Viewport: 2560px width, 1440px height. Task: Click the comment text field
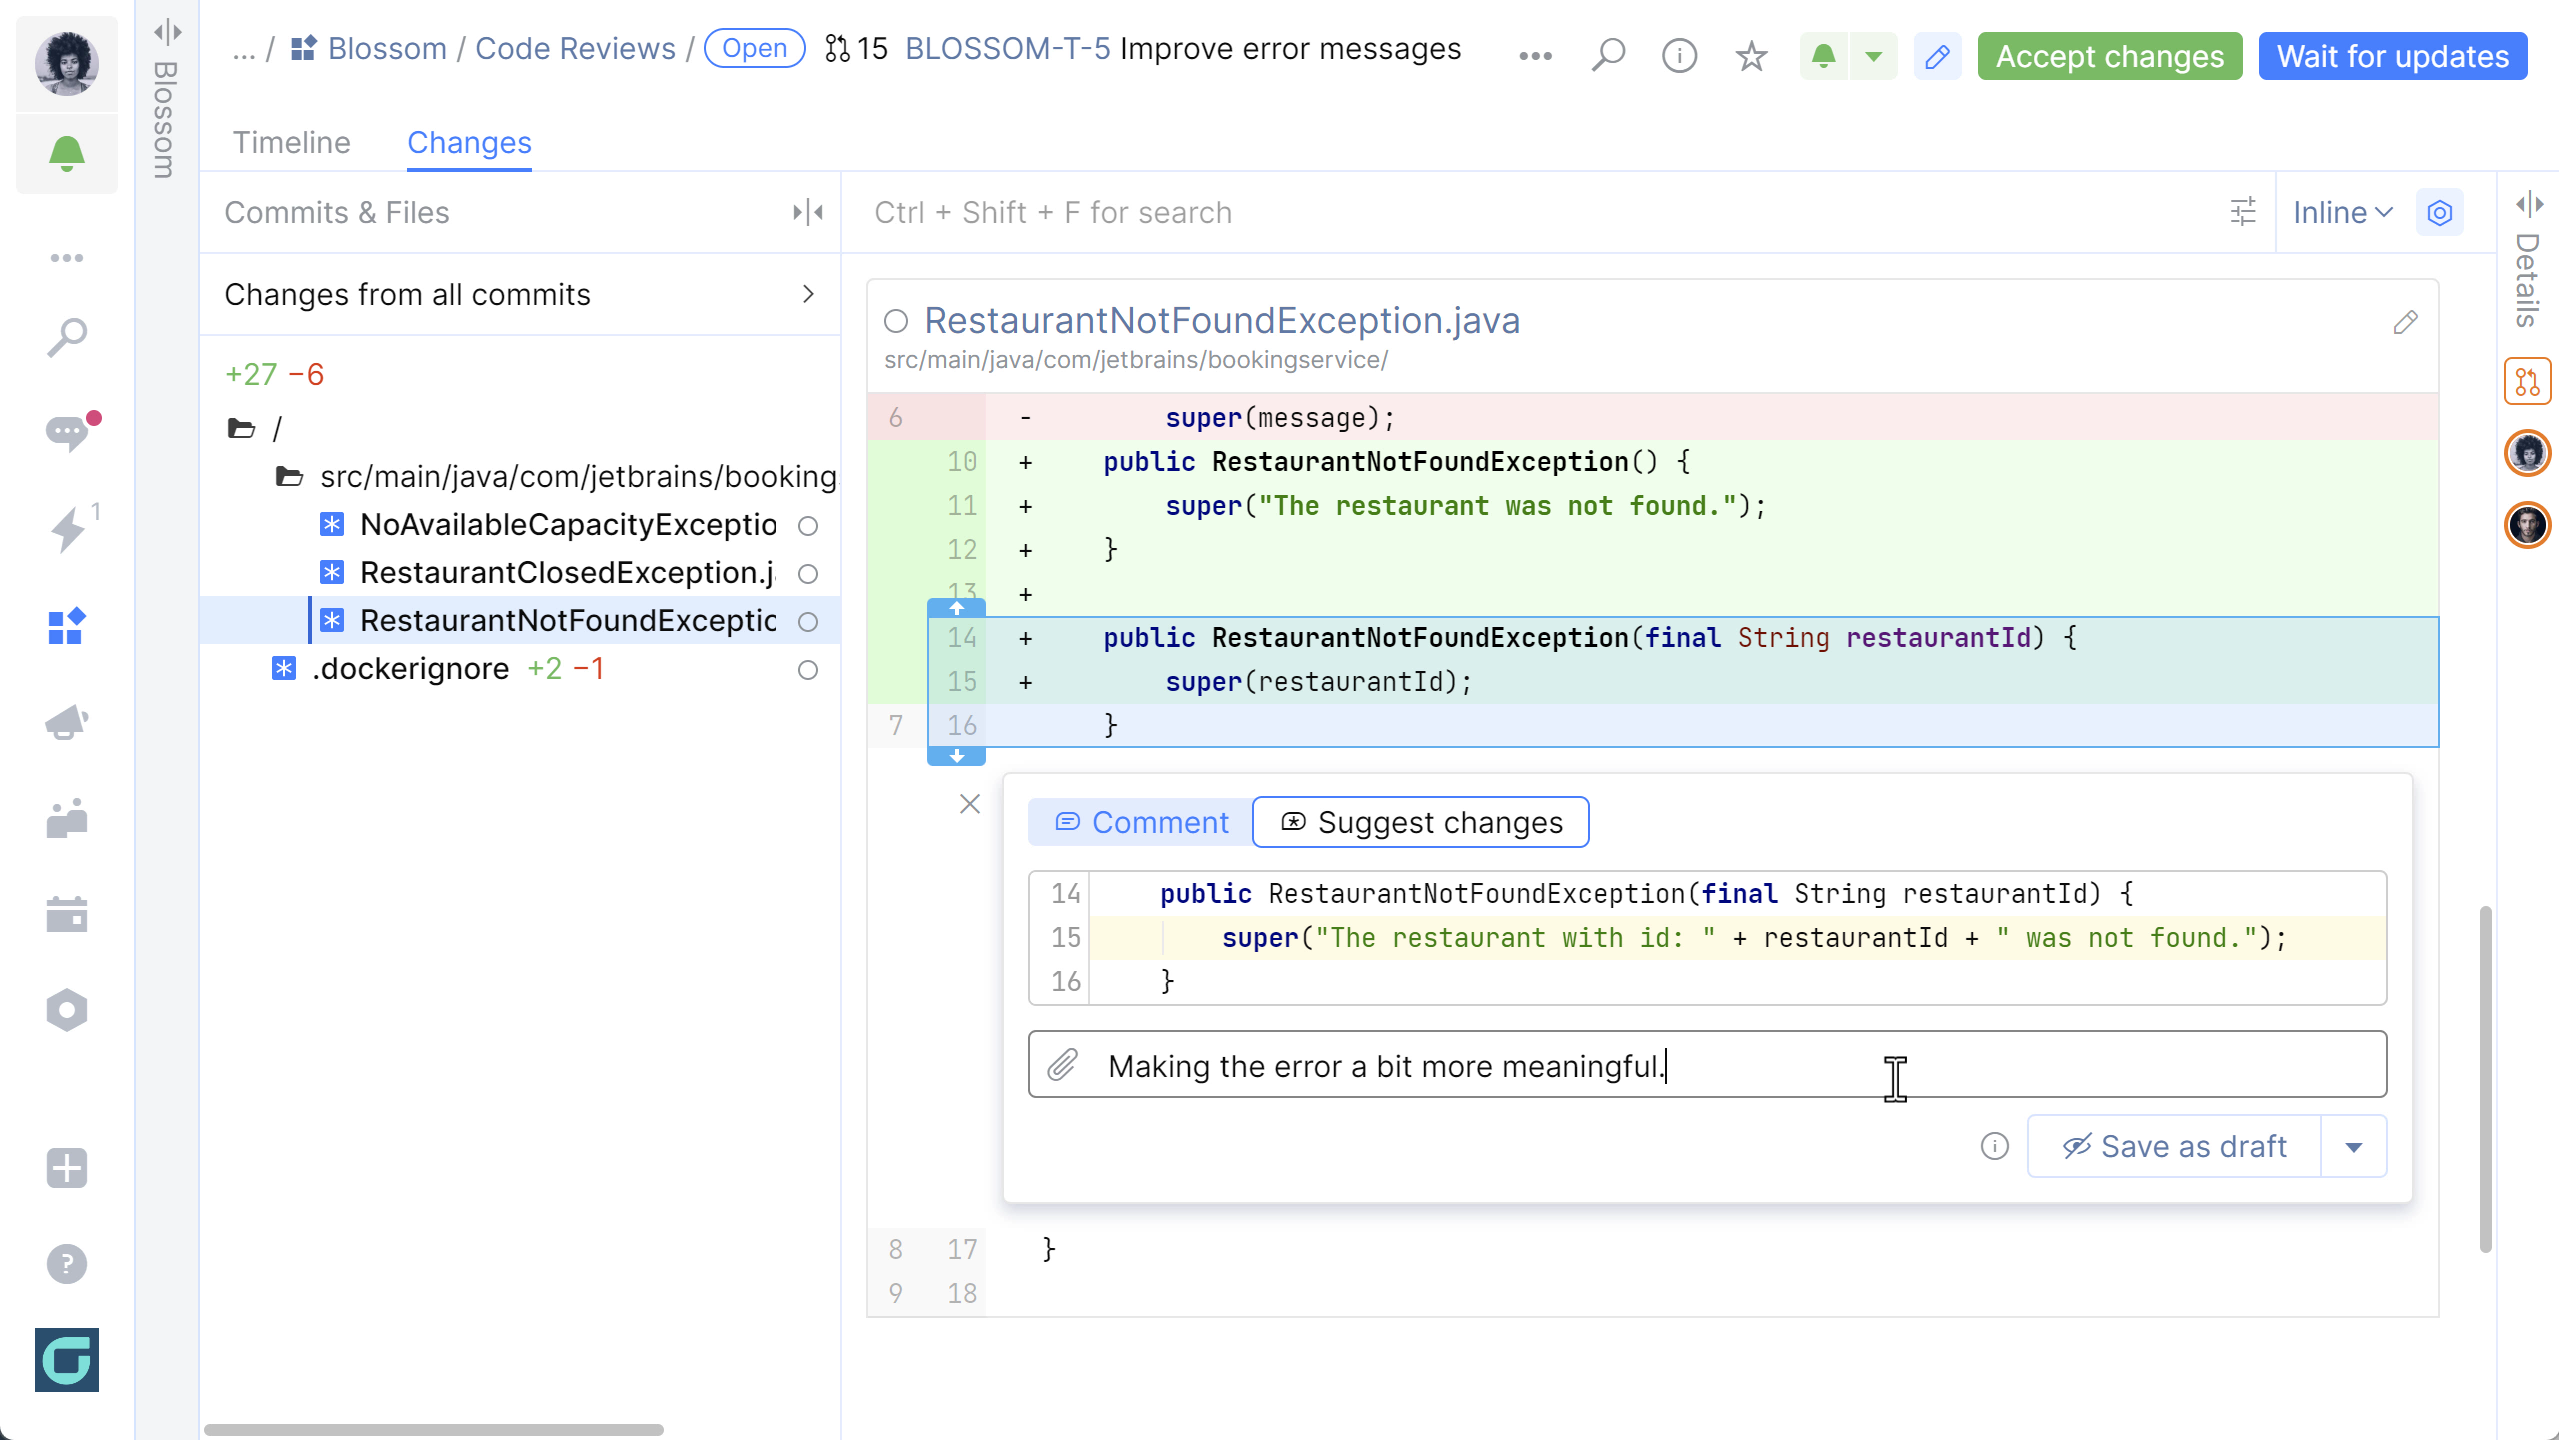pyautogui.click(x=1708, y=1065)
